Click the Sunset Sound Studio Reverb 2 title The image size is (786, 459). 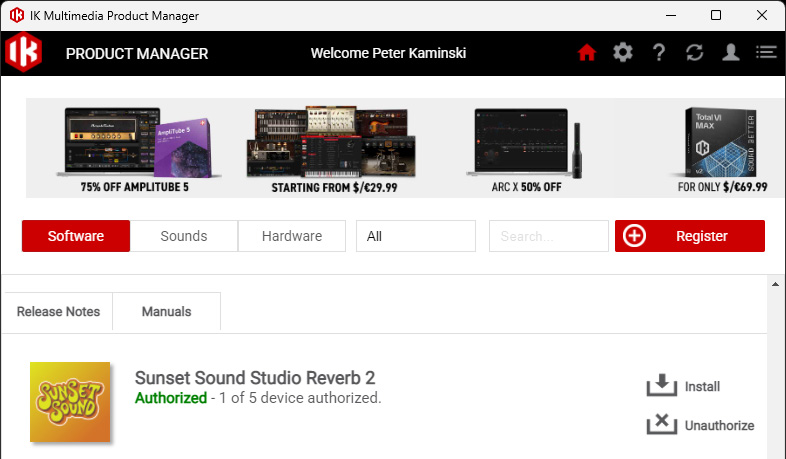(255, 377)
